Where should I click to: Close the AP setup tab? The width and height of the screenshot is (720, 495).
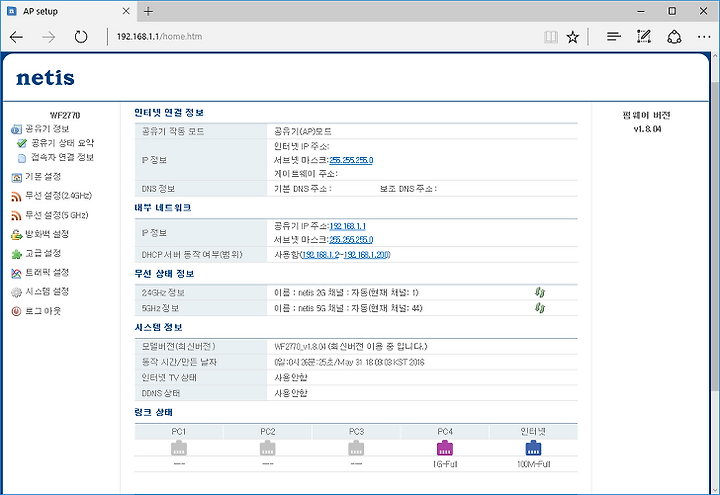(x=126, y=11)
